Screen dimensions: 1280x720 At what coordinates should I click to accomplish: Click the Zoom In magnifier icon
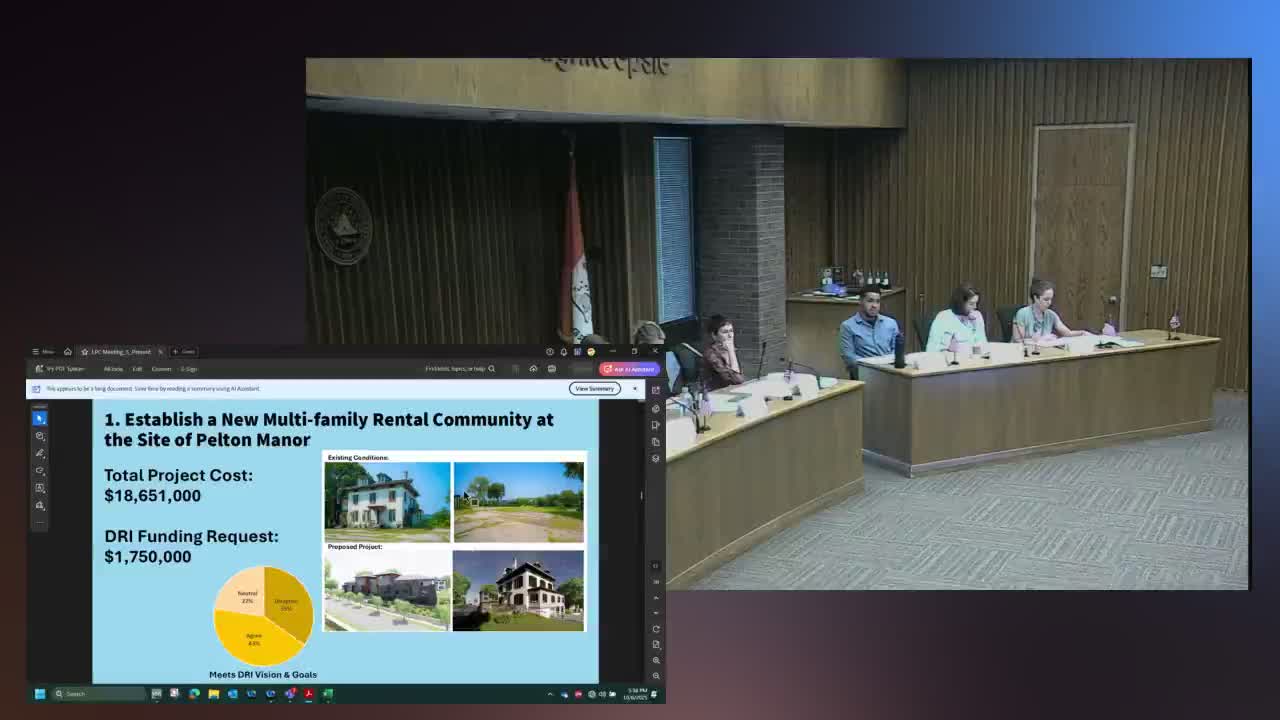click(656, 660)
